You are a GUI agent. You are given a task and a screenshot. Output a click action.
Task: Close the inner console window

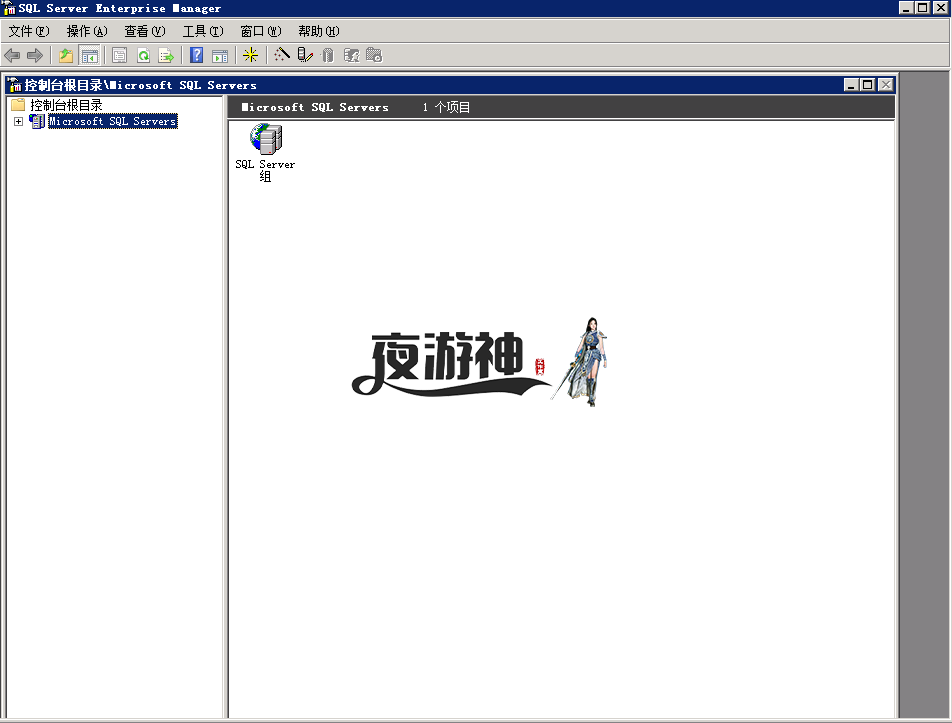click(x=886, y=84)
